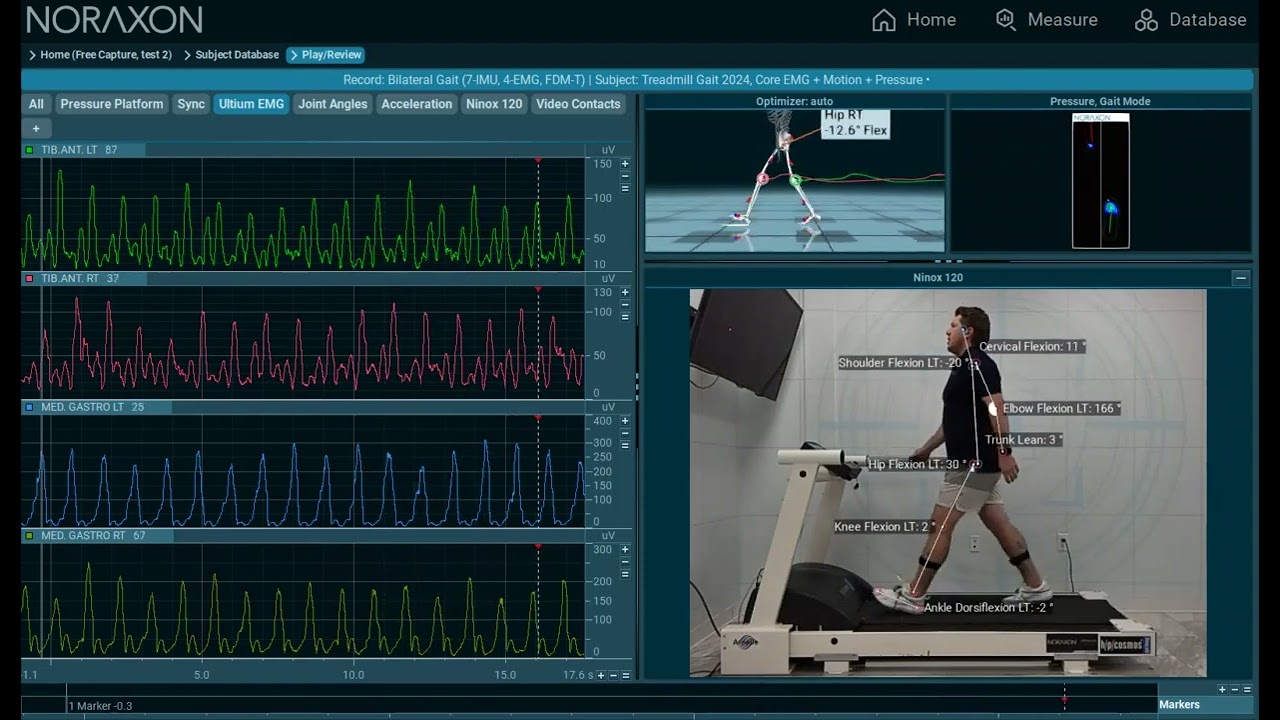The height and width of the screenshot is (720, 1280).
Task: Click the Ankle Dorsiflexion LT: -2 label
Action: (989, 608)
